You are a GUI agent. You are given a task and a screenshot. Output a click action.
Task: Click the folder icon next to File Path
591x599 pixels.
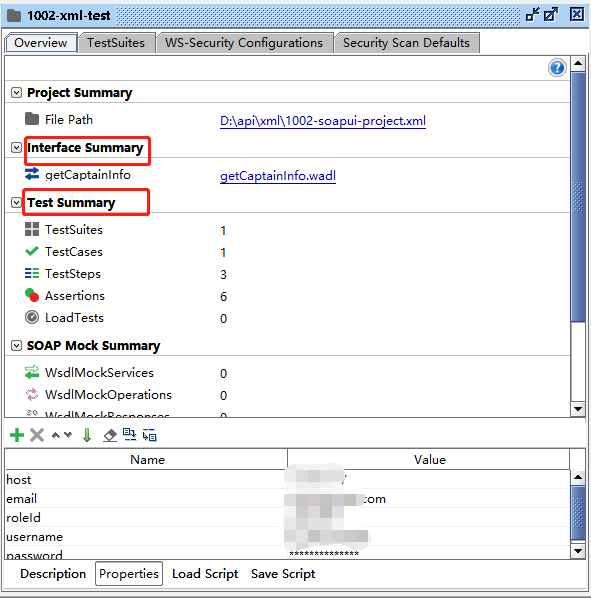pos(32,119)
